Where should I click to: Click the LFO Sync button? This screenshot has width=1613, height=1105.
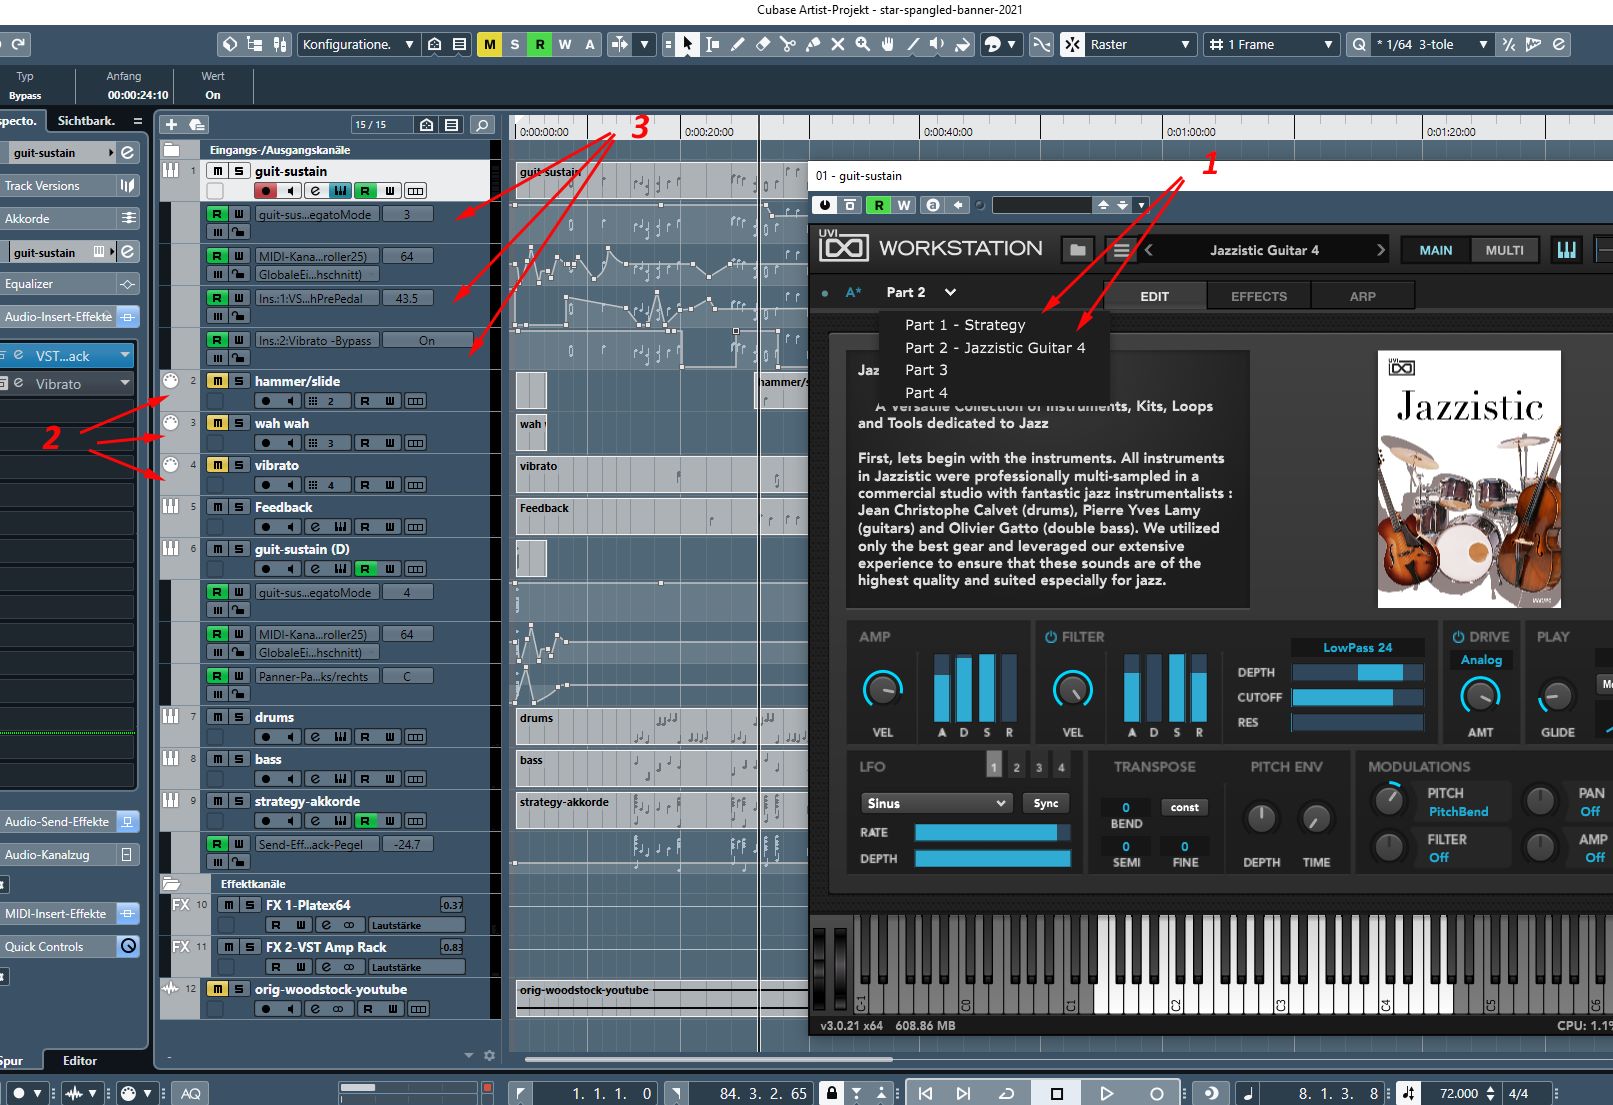(1046, 803)
